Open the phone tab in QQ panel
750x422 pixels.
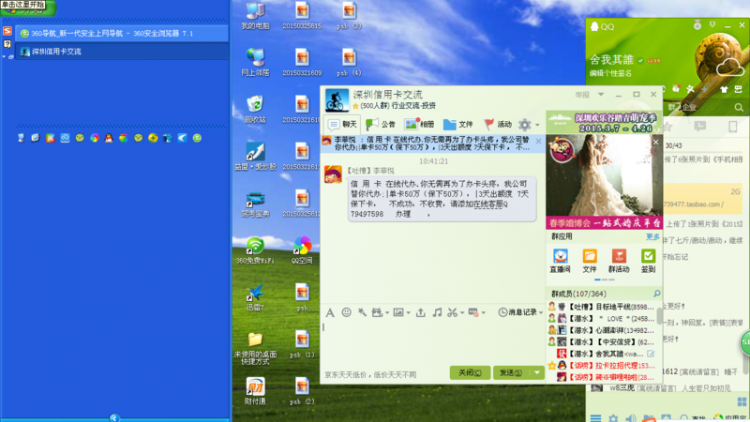732,126
